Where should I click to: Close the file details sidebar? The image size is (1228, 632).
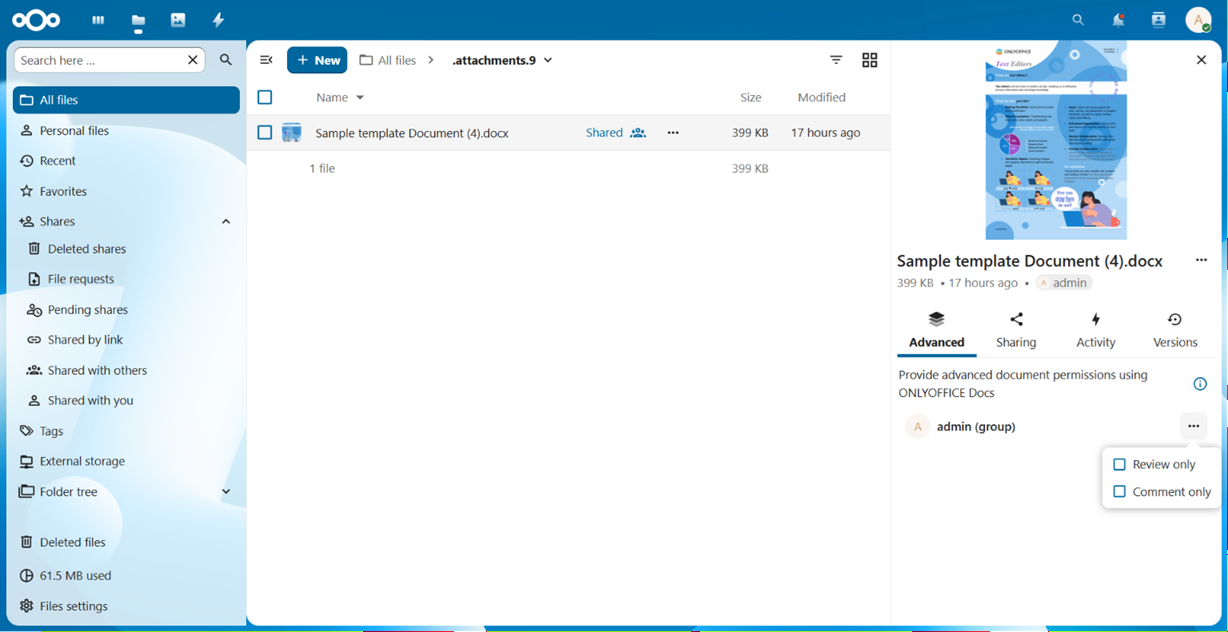coord(1201,60)
